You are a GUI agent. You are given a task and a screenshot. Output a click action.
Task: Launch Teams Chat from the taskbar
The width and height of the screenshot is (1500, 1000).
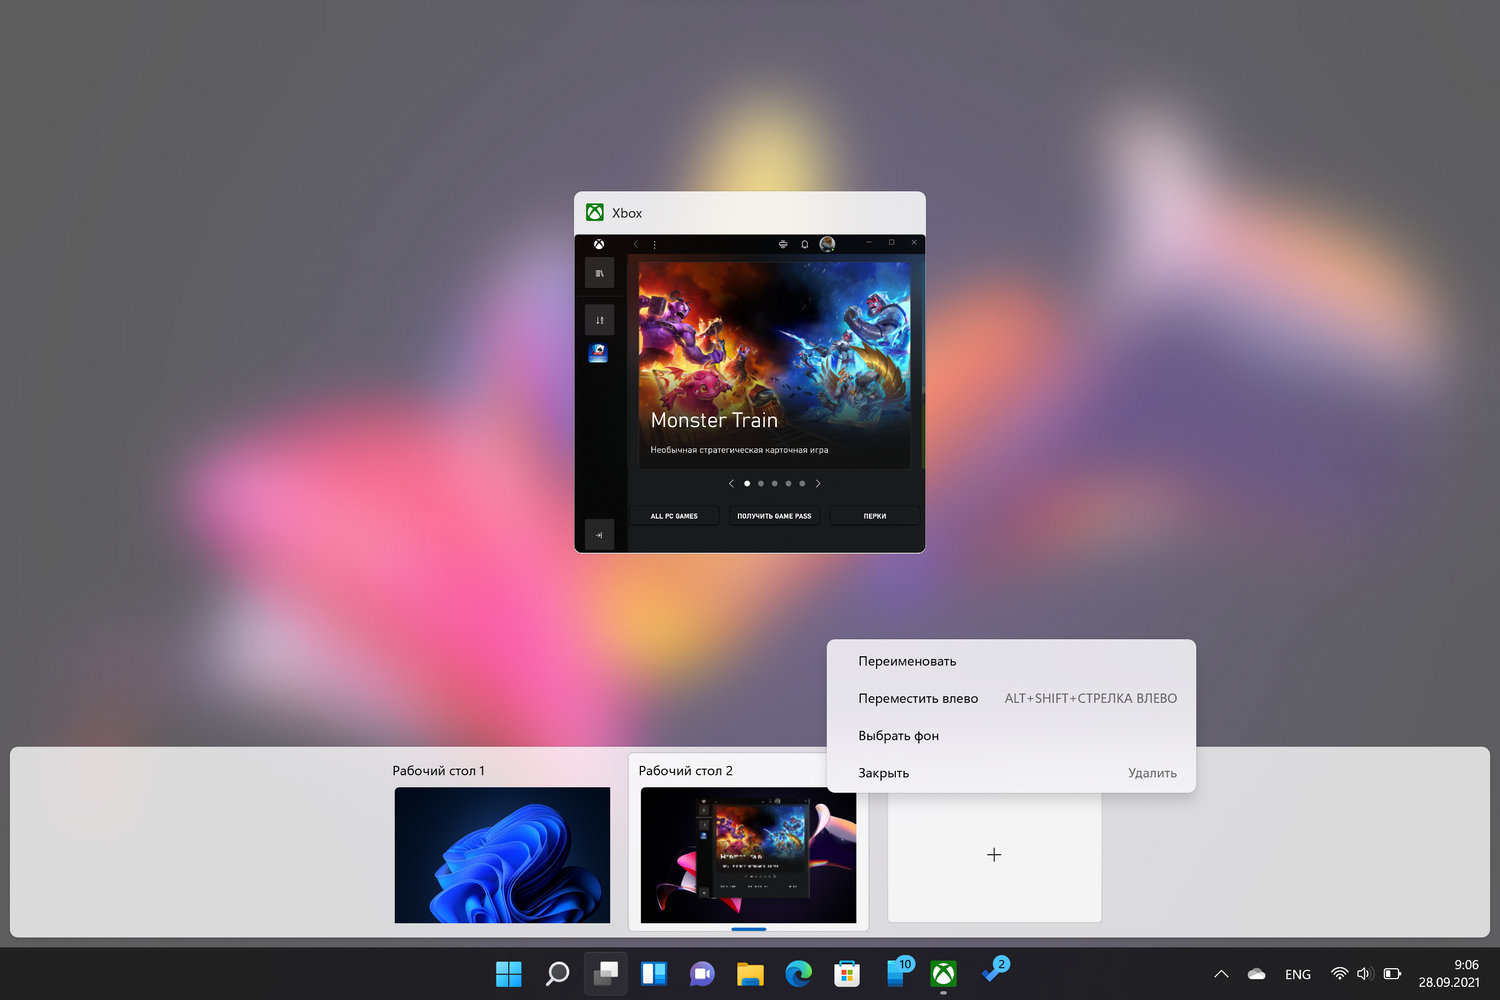[x=702, y=974]
